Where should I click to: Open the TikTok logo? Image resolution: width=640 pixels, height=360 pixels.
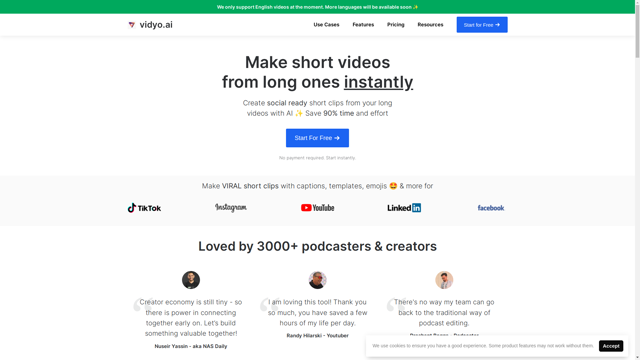point(144,208)
